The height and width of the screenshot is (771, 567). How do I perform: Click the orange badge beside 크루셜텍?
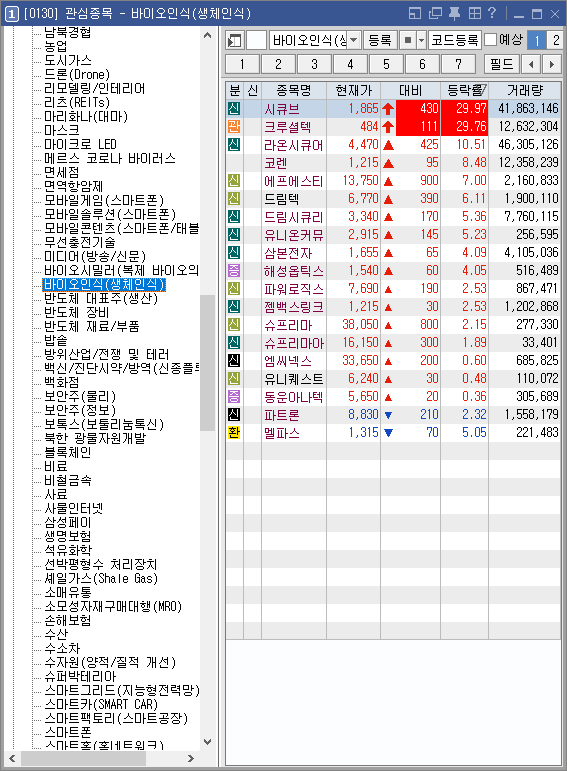pyautogui.click(x=234, y=126)
